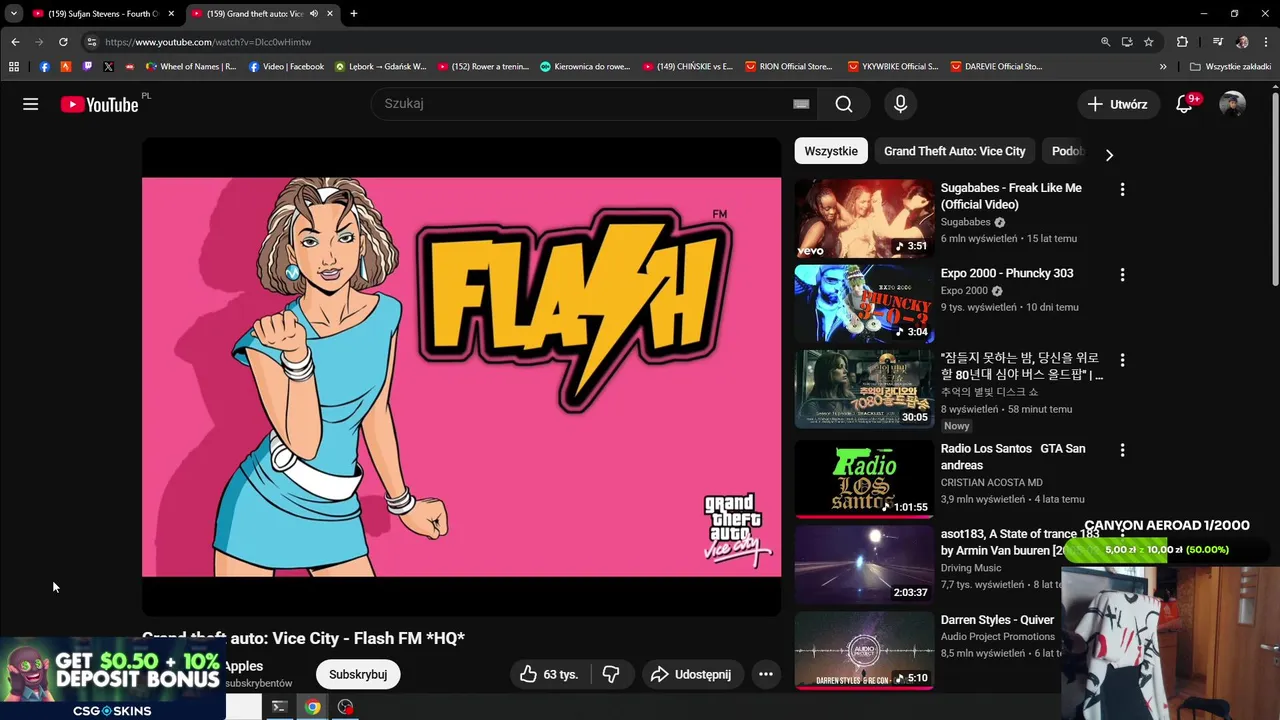1280x720 pixels.
Task: Open CRISTIAN ACOSTA MD channel link
Action: [991, 482]
